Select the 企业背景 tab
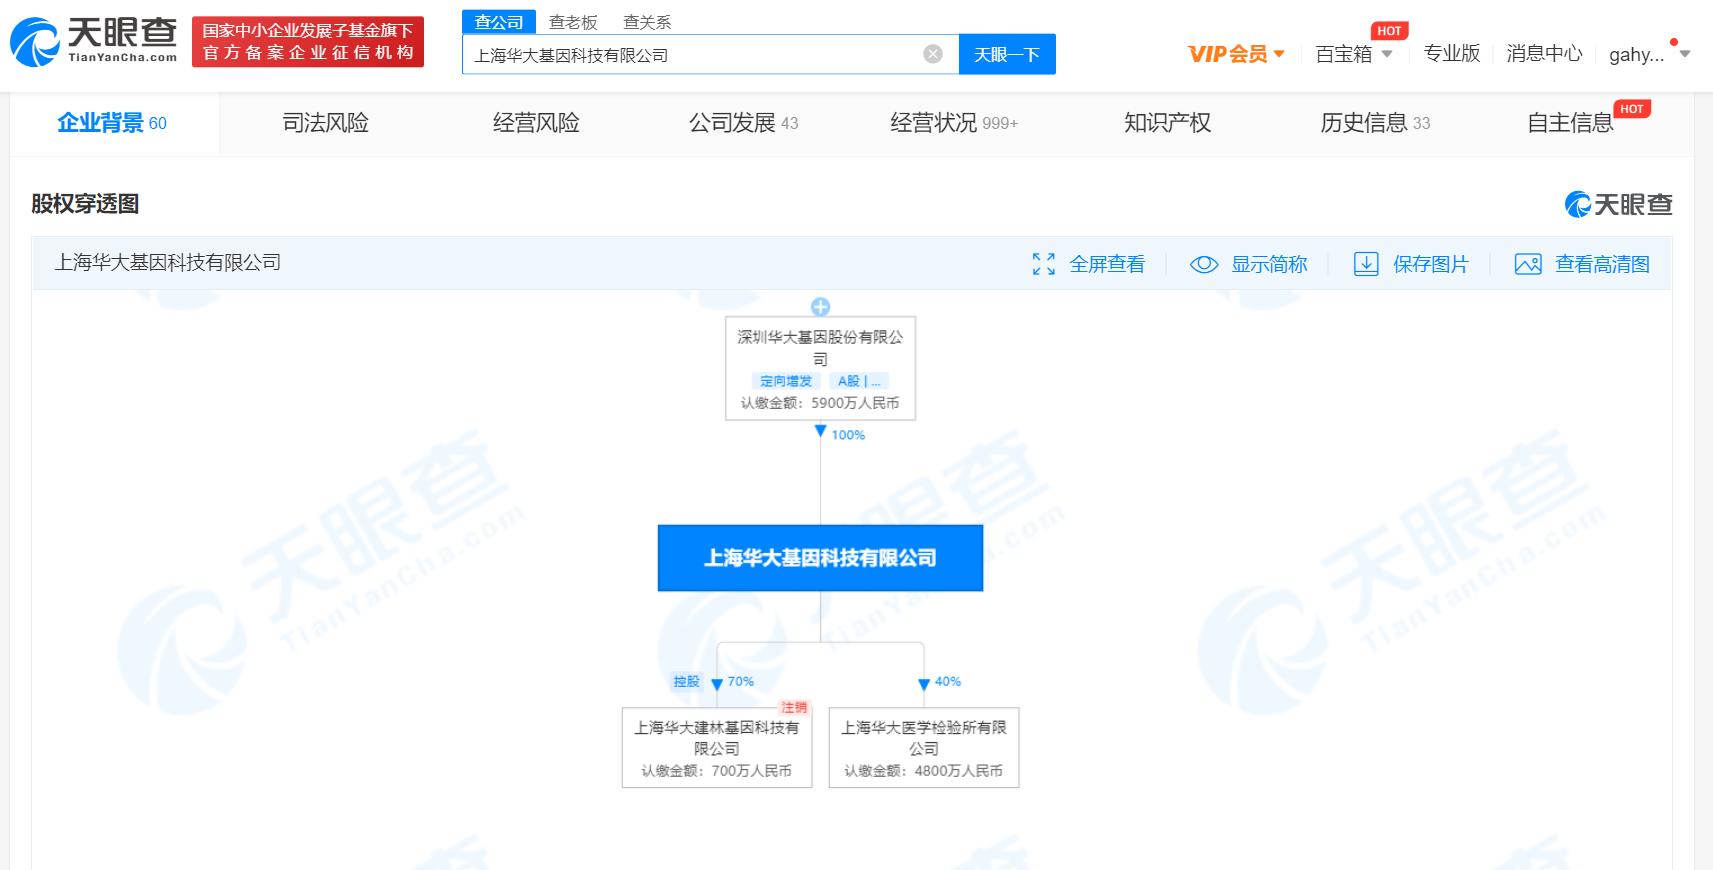1713x870 pixels. point(113,123)
